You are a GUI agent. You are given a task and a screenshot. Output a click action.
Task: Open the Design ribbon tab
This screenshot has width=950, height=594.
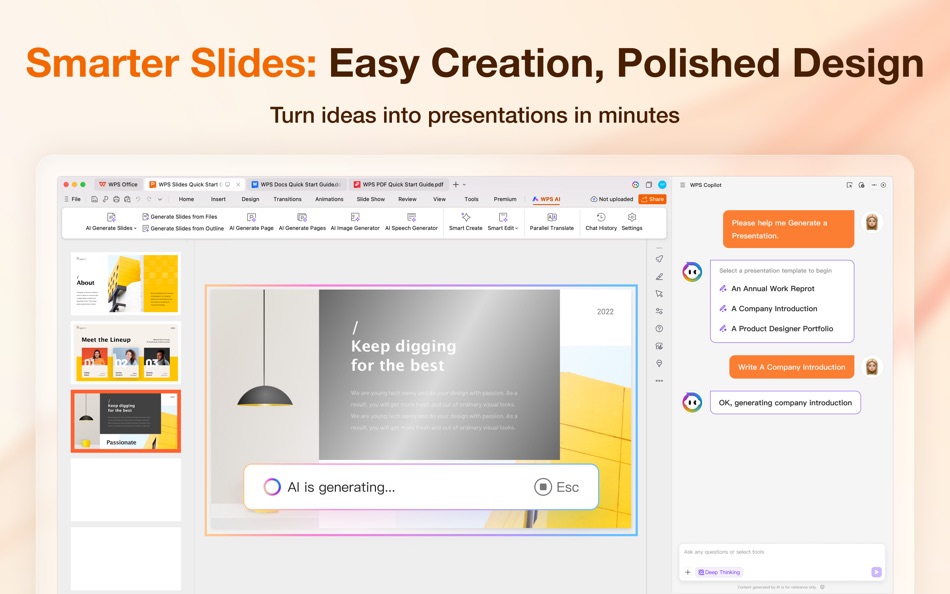250,199
